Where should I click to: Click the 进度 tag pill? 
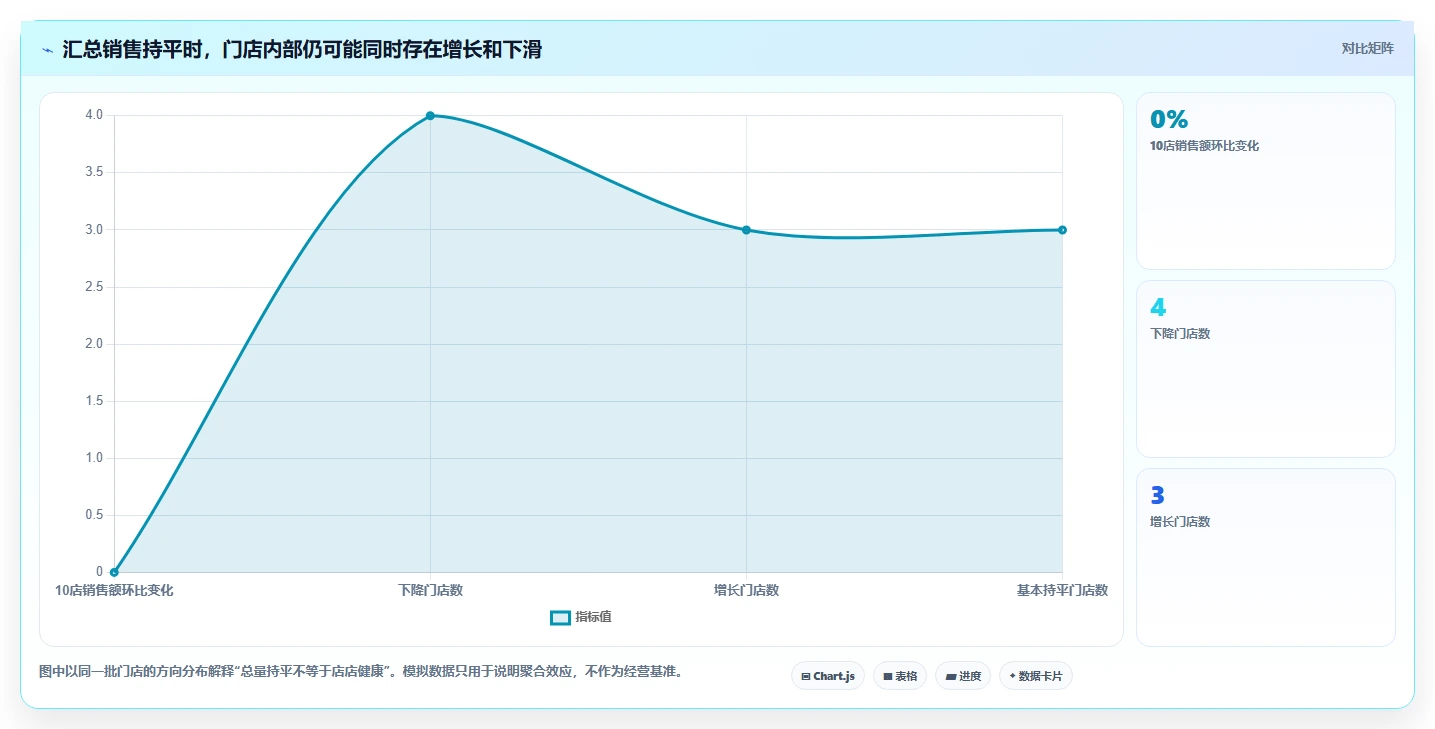[x=963, y=676]
